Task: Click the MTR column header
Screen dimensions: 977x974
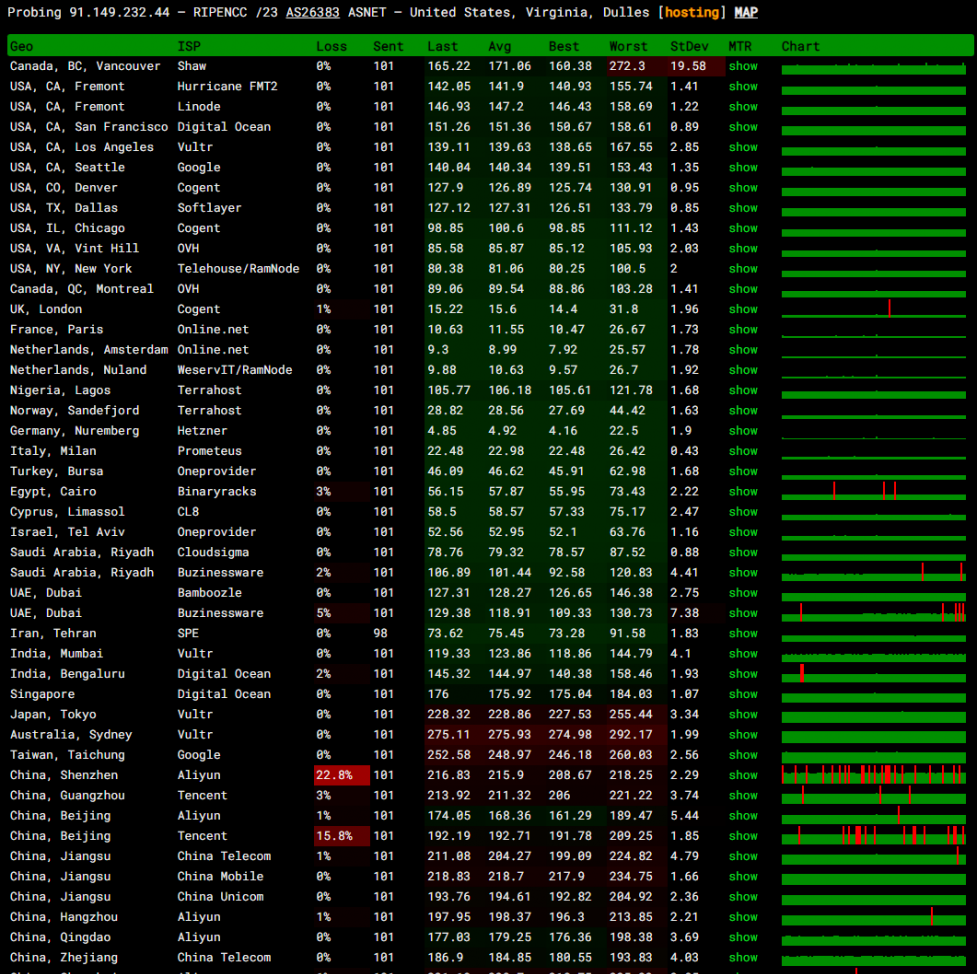Action: 740,46
